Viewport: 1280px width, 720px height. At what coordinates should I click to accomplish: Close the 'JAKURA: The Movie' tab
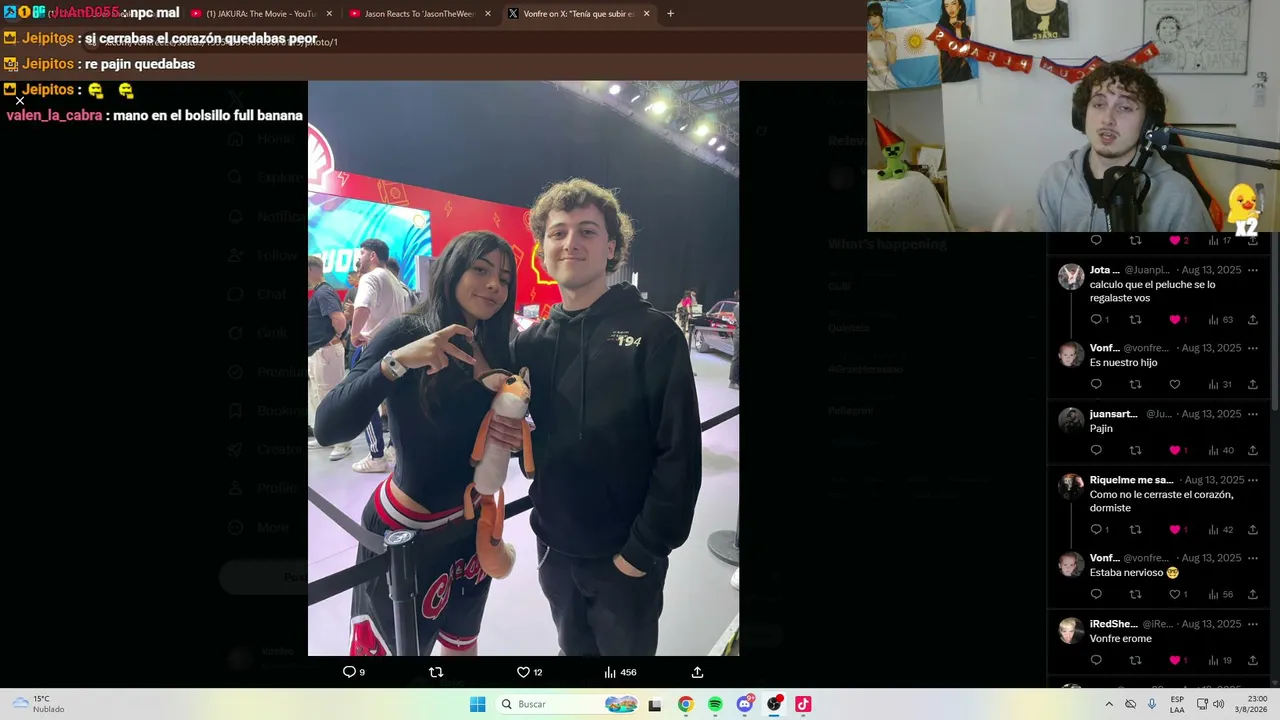[x=329, y=14]
